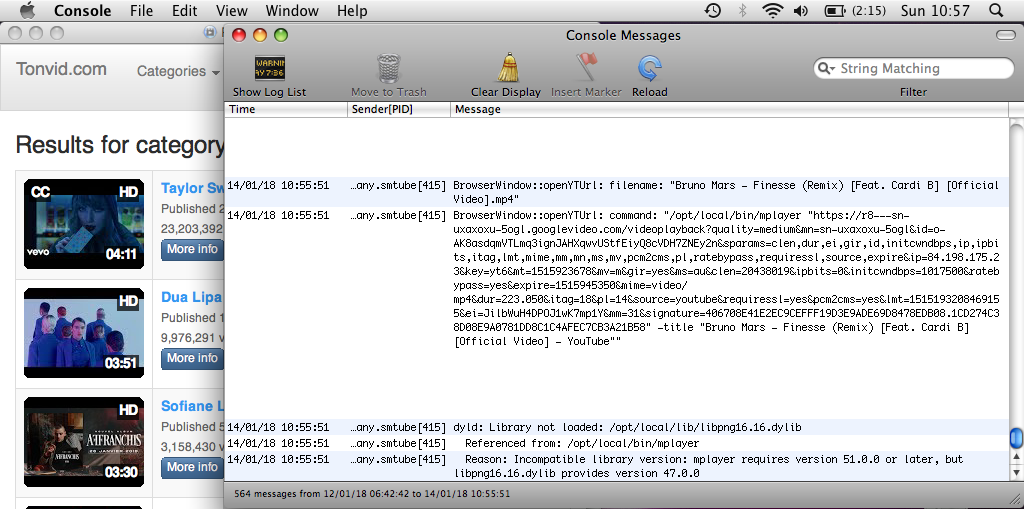Open the Dua Lipa 03:51 video thumbnail
This screenshot has height=509, width=1024.
click(x=84, y=333)
